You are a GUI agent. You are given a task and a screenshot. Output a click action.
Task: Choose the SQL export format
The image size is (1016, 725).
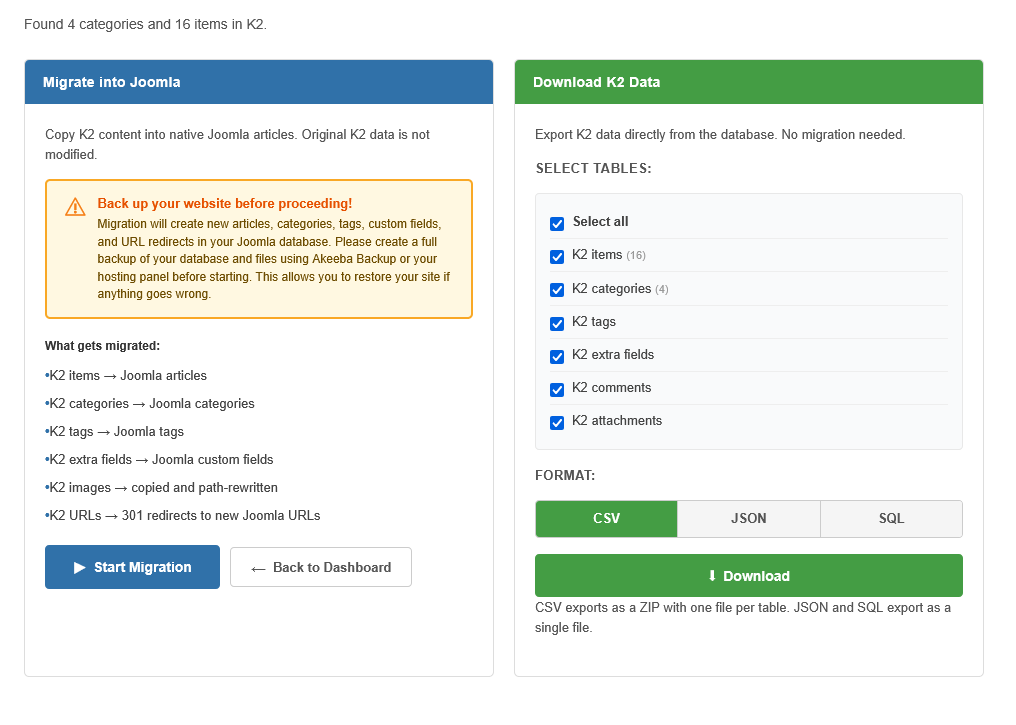click(891, 519)
